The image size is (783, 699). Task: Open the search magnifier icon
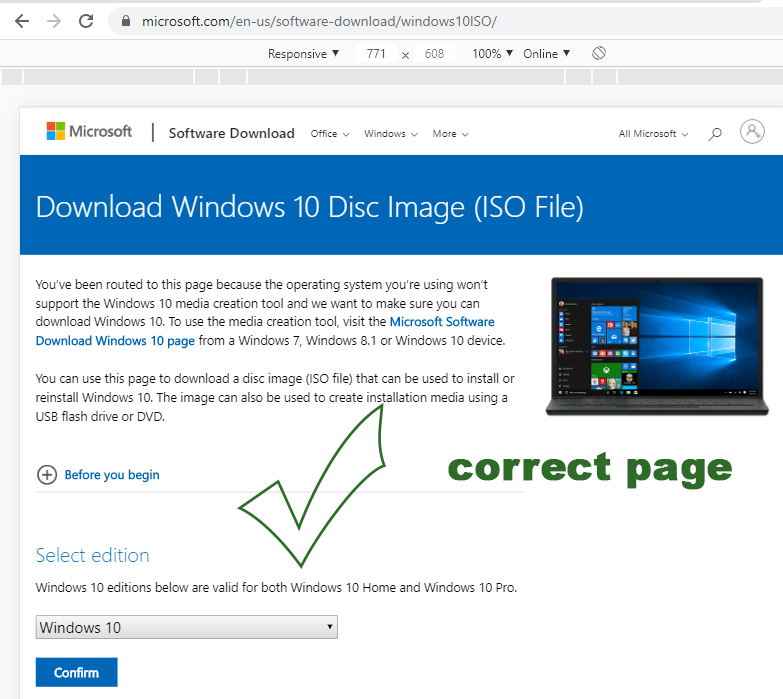point(715,133)
